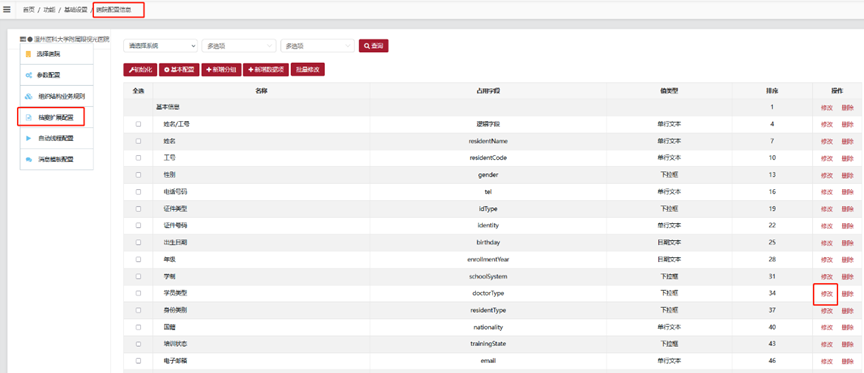Image resolution: width=864 pixels, height=373 pixels.
Task: Click 修改 in the idType row
Action: [827, 209]
